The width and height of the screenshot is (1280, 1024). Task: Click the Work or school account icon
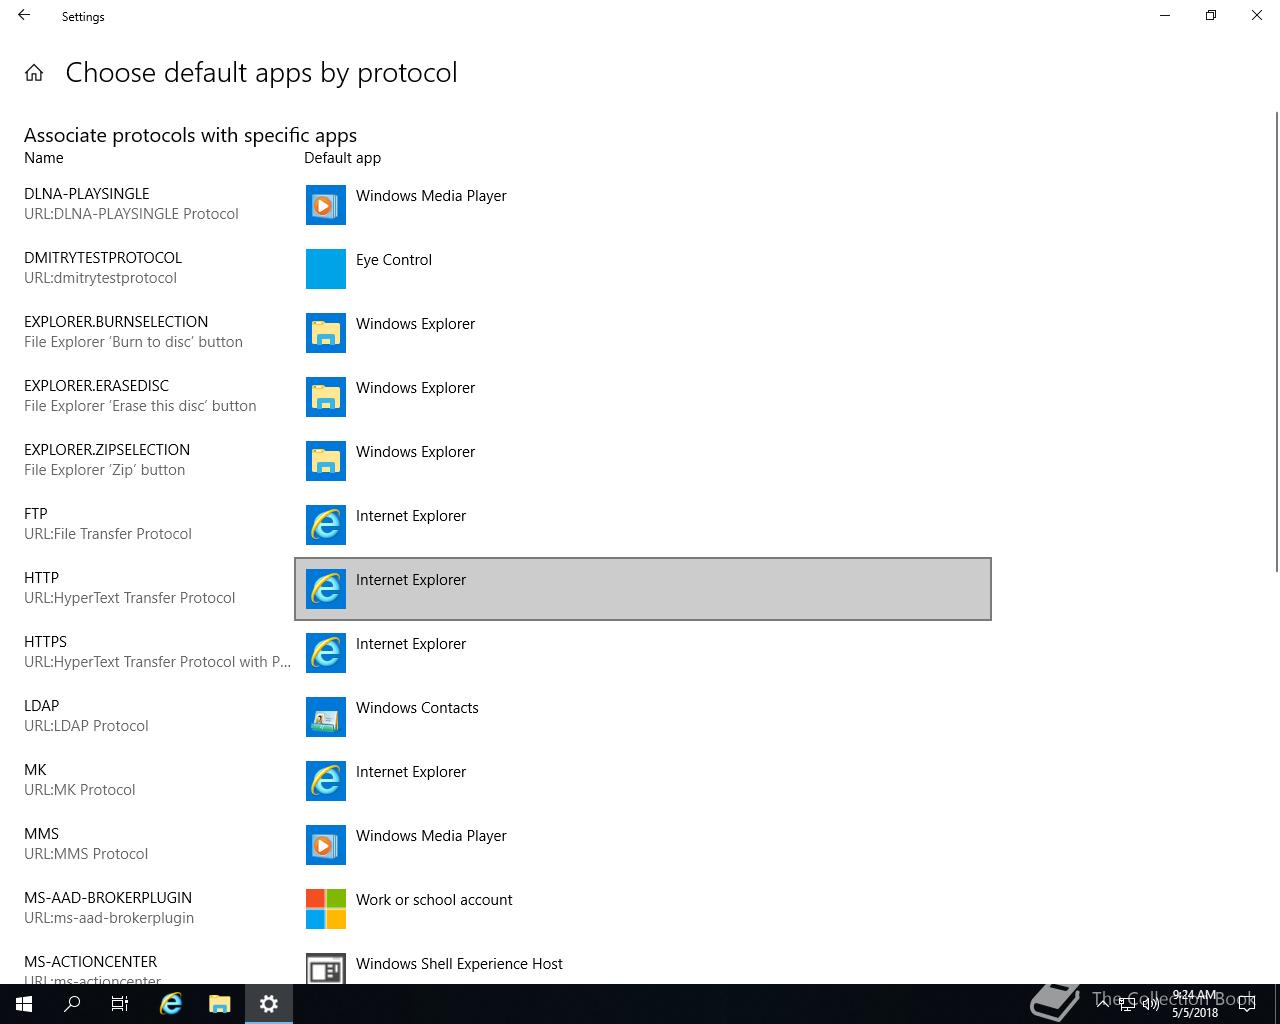point(326,909)
